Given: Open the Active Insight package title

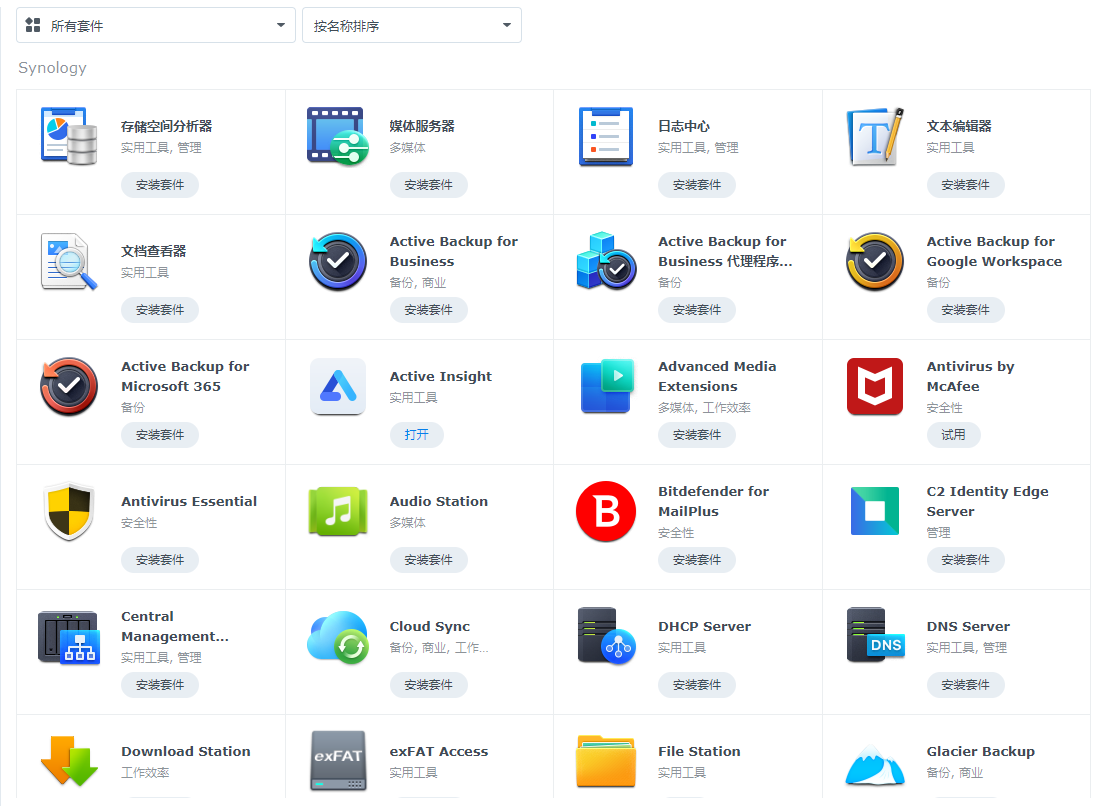Looking at the screenshot, I should [441, 377].
